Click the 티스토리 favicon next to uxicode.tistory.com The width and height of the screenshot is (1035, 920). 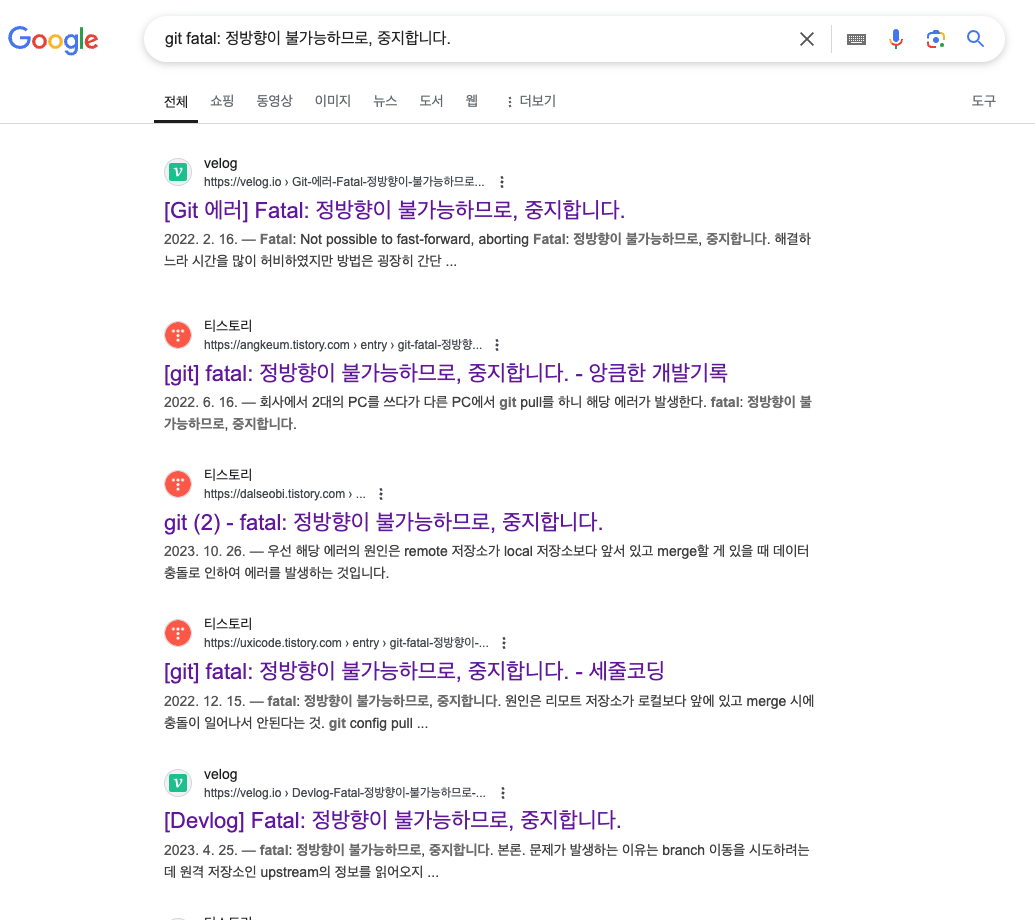click(x=177, y=632)
